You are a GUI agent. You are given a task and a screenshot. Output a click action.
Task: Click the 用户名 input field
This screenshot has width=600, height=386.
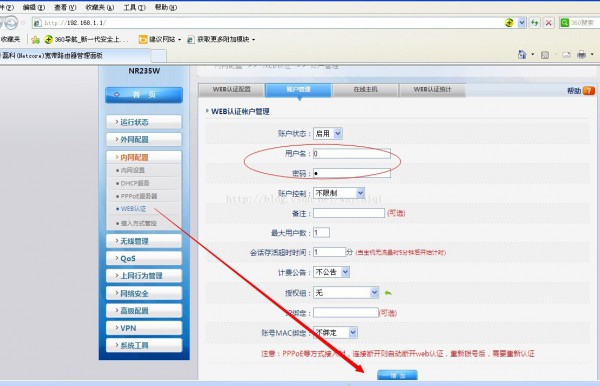tap(352, 153)
